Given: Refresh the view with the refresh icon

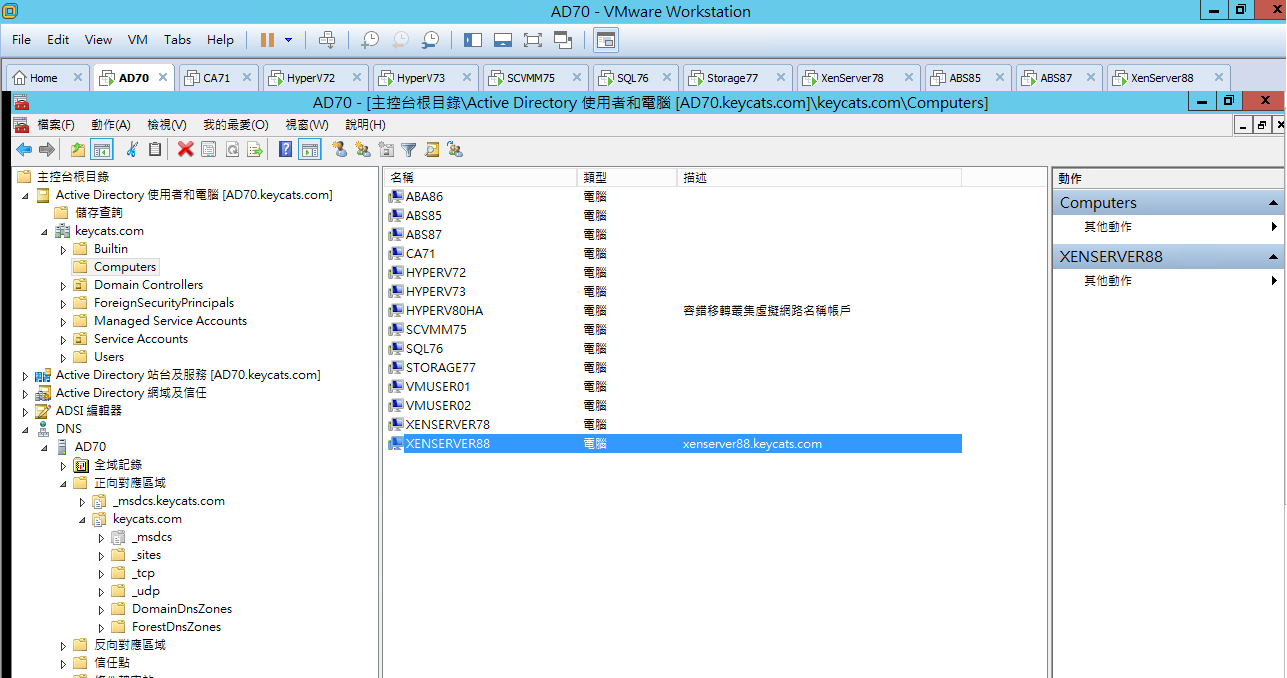Looking at the screenshot, I should [232, 150].
